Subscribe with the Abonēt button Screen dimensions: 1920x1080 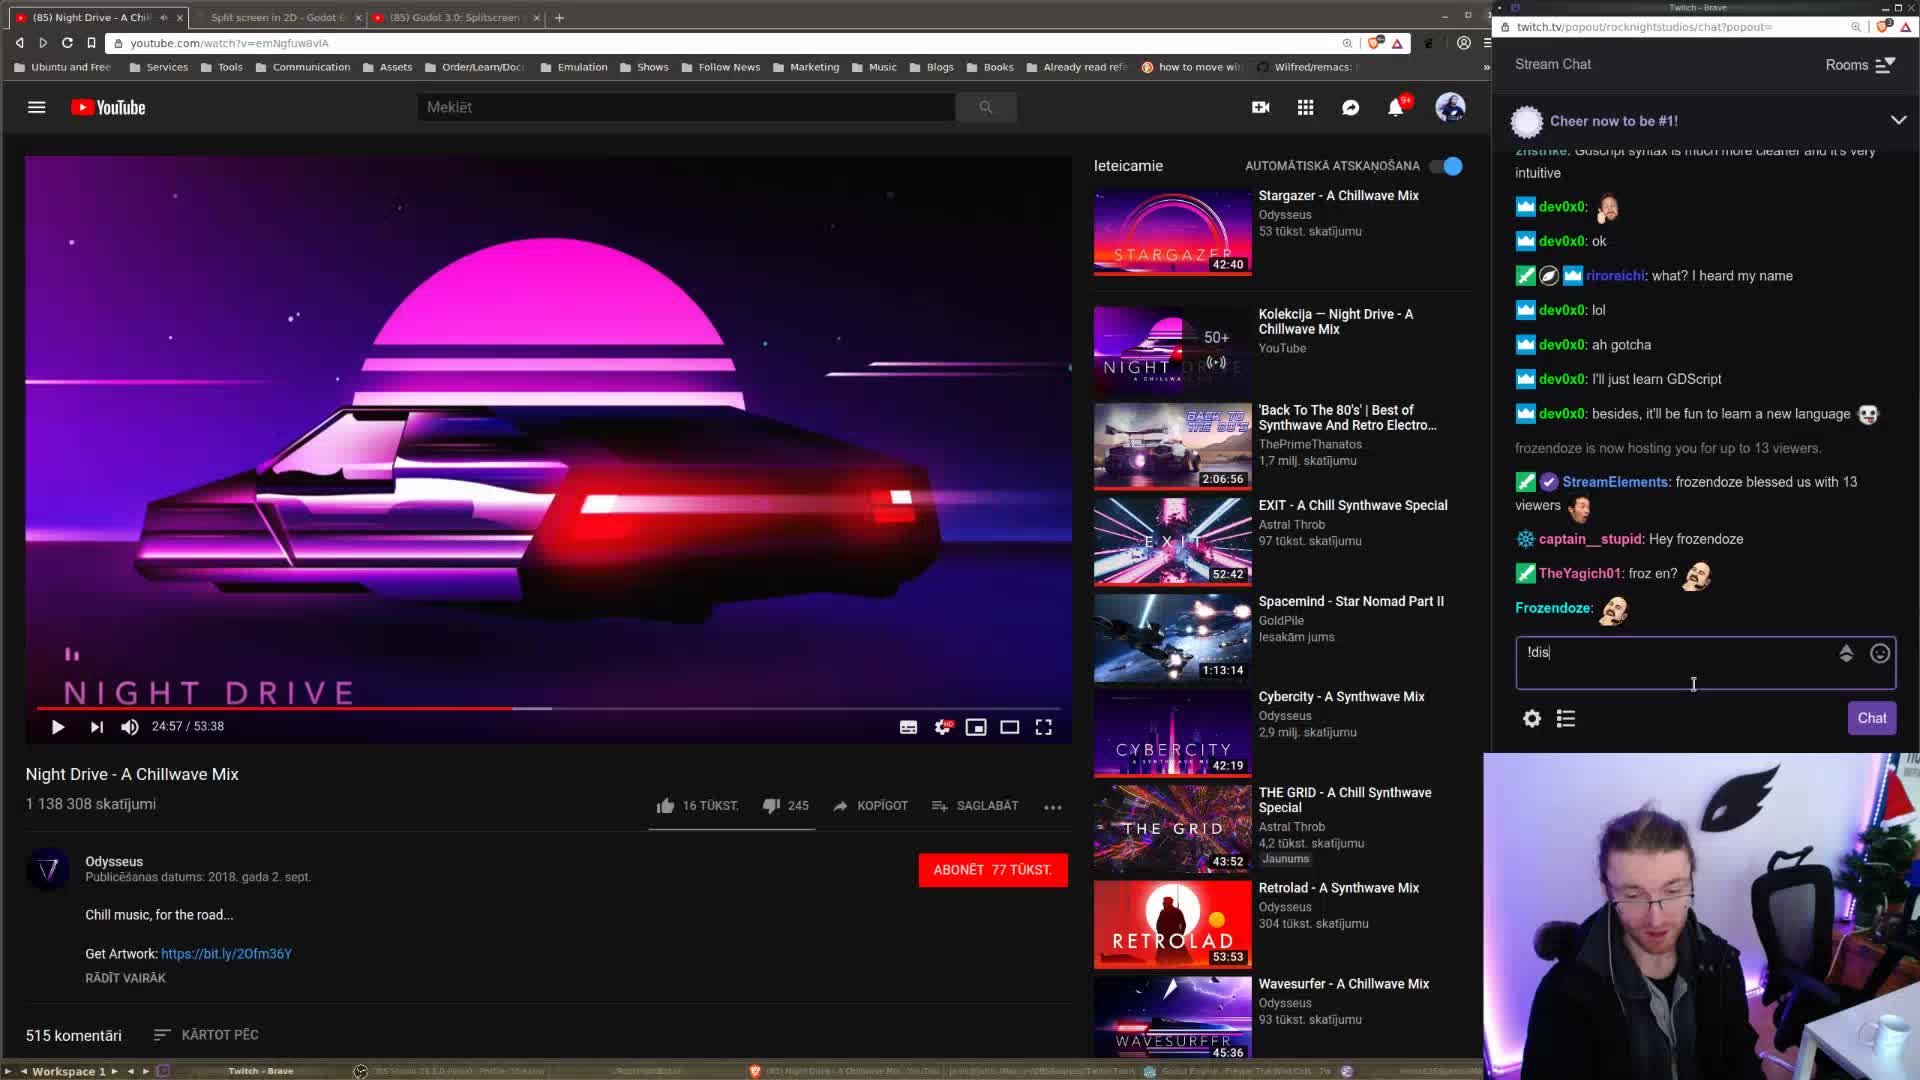click(993, 870)
